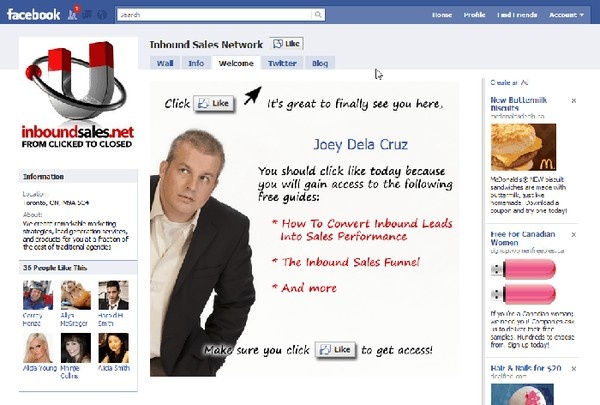Open the Find Friends link
The height and width of the screenshot is (405, 600).
(x=518, y=15)
